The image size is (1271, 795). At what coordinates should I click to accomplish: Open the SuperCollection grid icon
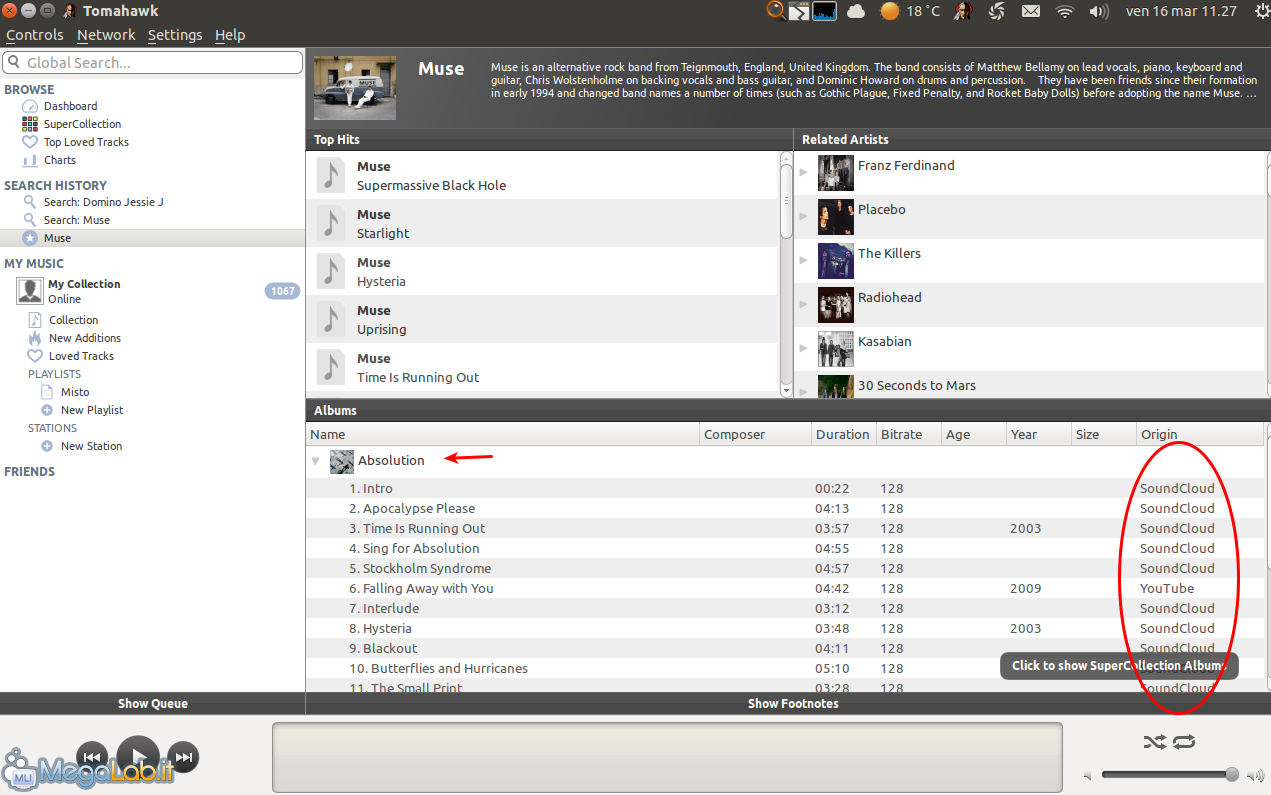[x=30, y=124]
